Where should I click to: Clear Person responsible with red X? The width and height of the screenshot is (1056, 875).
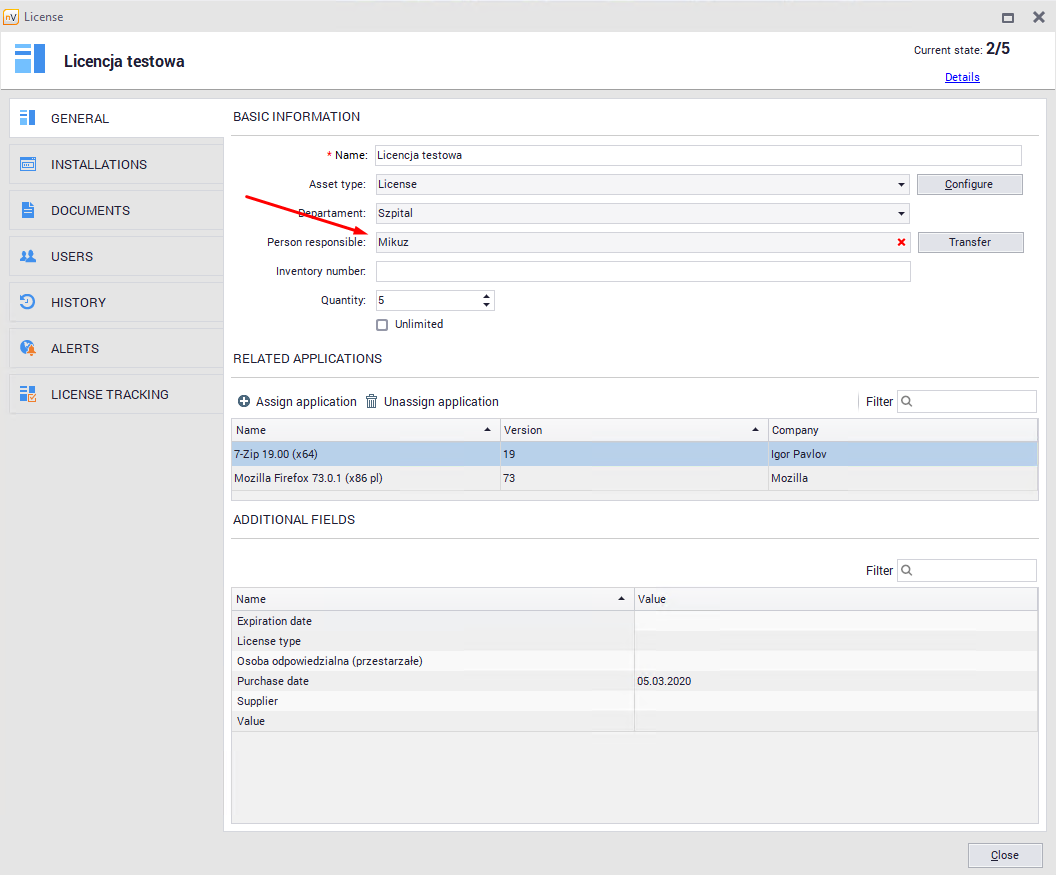(901, 242)
